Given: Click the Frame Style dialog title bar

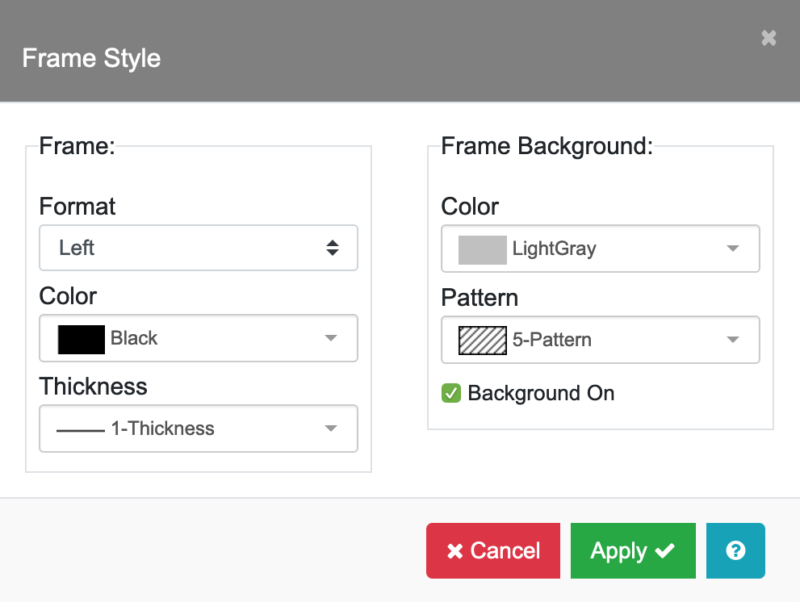Looking at the screenshot, I should 91,58.
